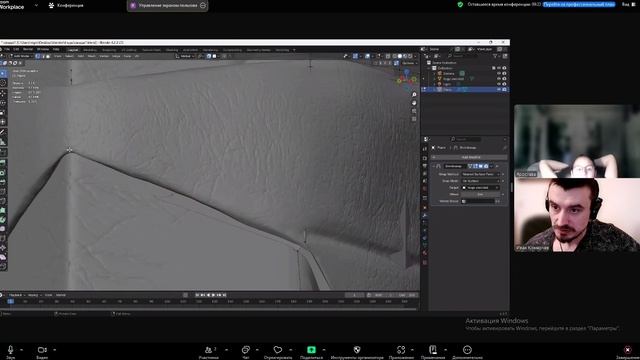The height and width of the screenshot is (360, 640).
Task: Switch to the Sculpting workspace tab
Action: pos(109,50)
